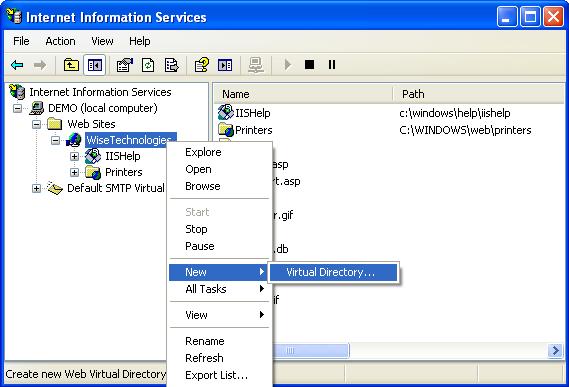Open the New submenu
Viewport: 569px width, 387px height.
coord(219,272)
